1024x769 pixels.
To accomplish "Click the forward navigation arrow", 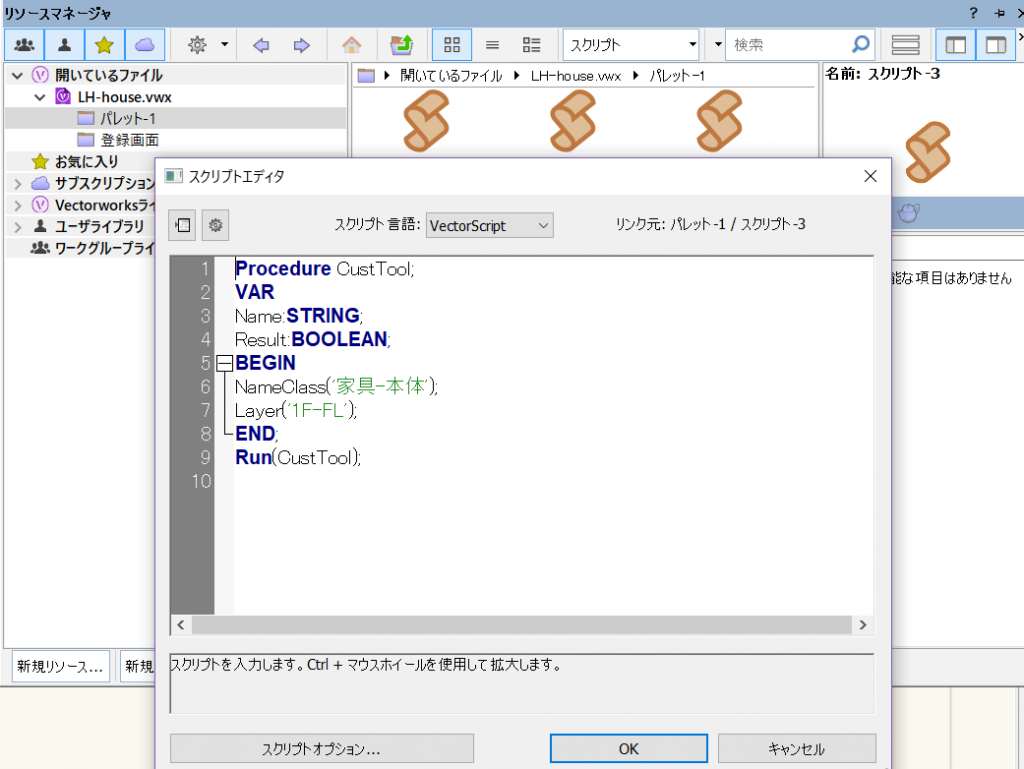I will pyautogui.click(x=301, y=45).
